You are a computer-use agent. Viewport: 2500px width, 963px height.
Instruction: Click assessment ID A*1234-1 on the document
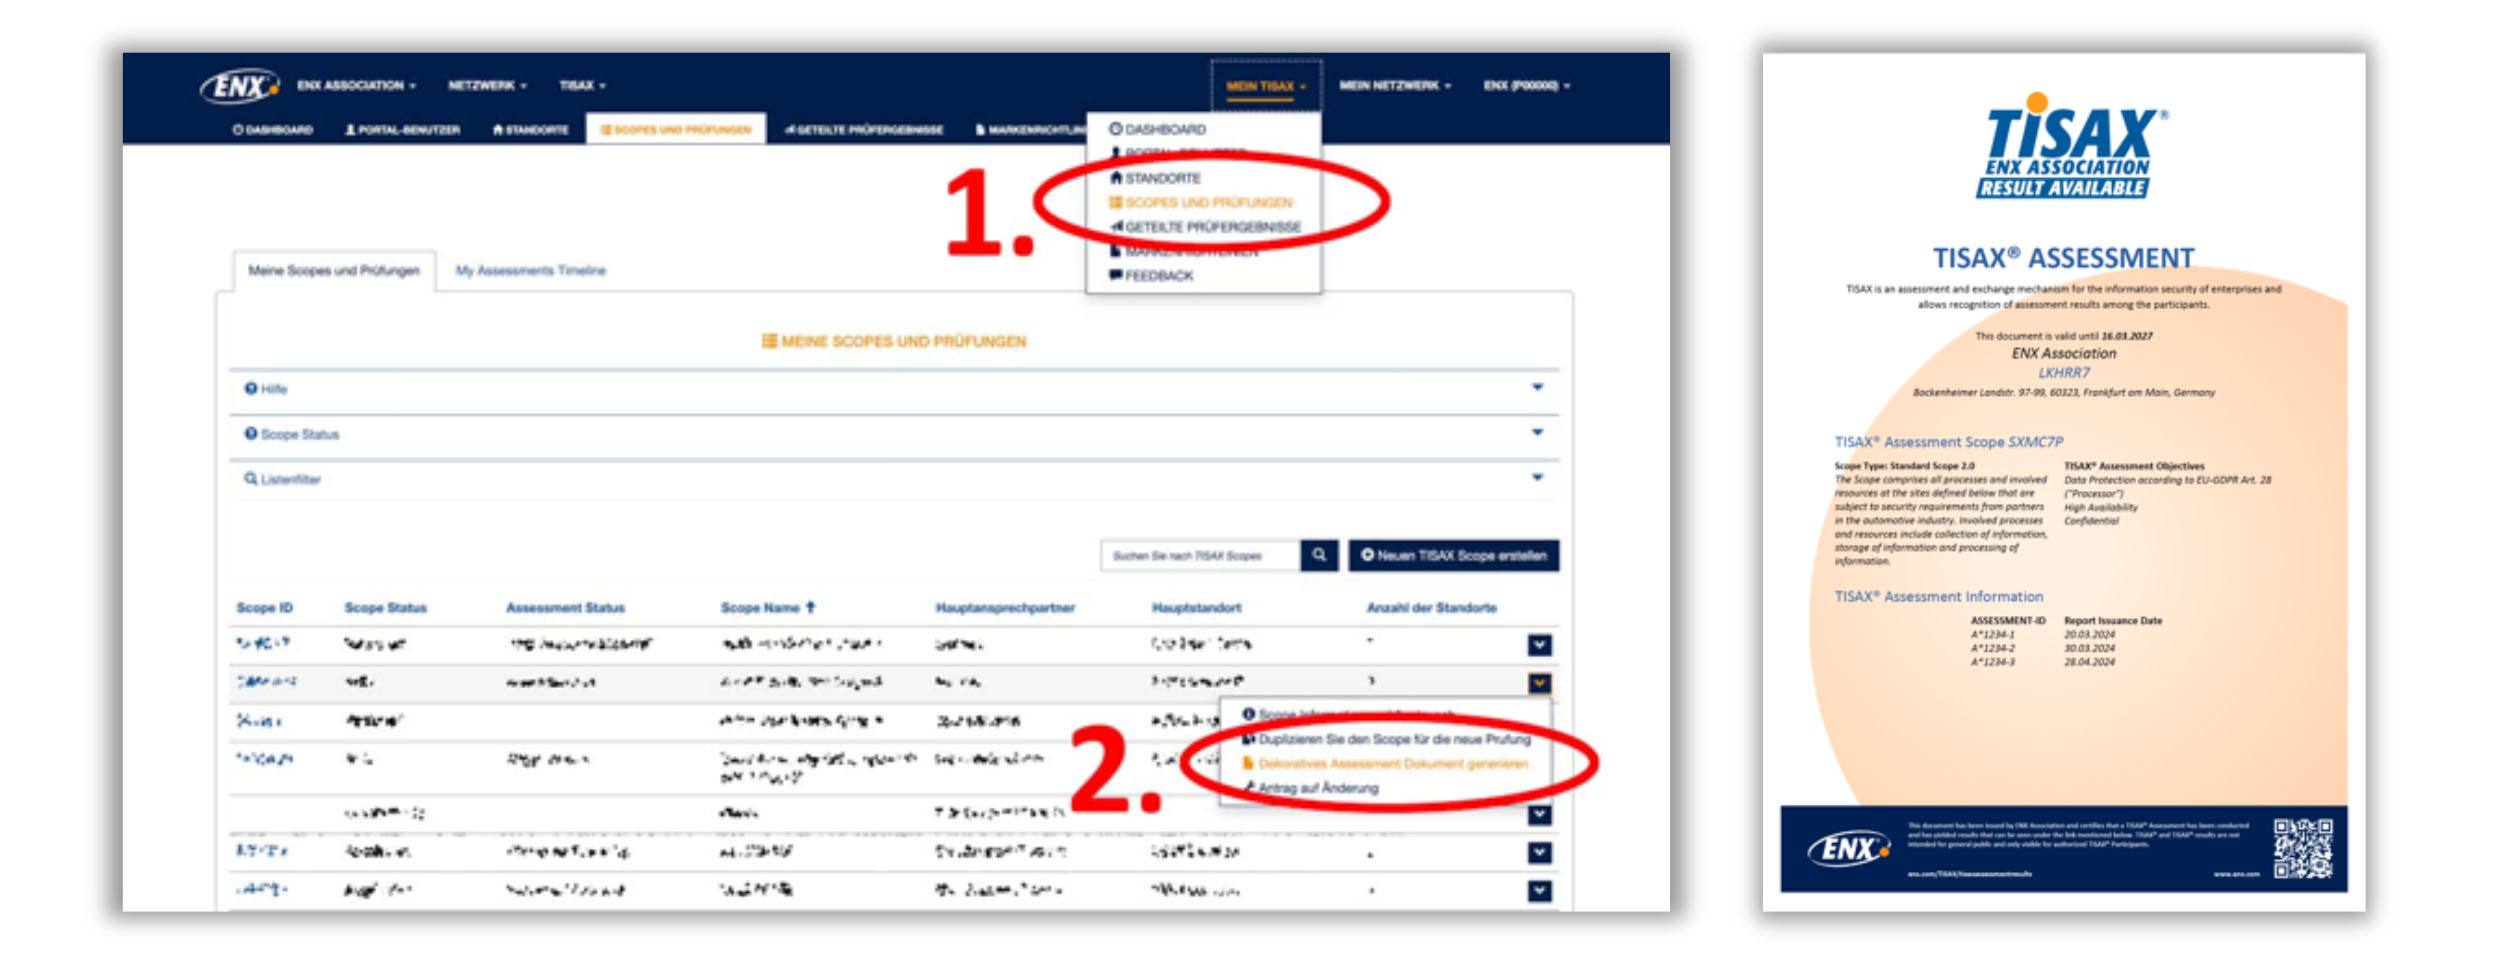[x=1992, y=635]
